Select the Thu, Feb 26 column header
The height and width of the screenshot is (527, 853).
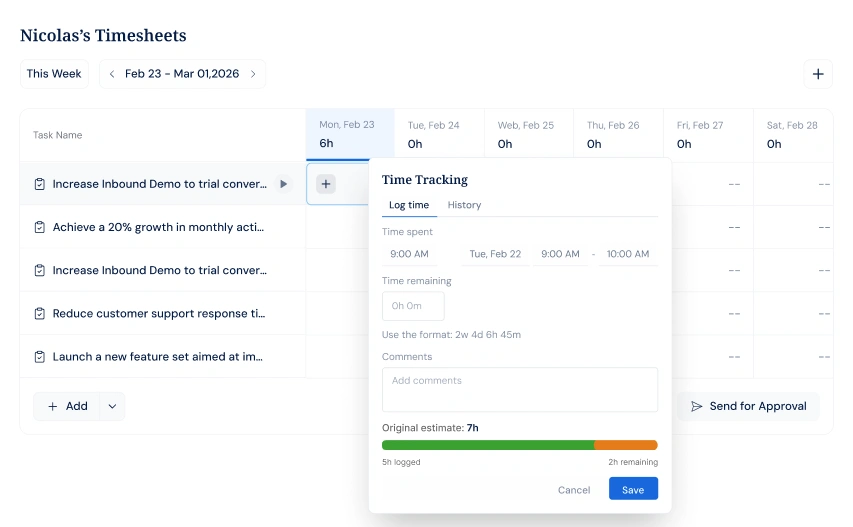tap(619, 134)
